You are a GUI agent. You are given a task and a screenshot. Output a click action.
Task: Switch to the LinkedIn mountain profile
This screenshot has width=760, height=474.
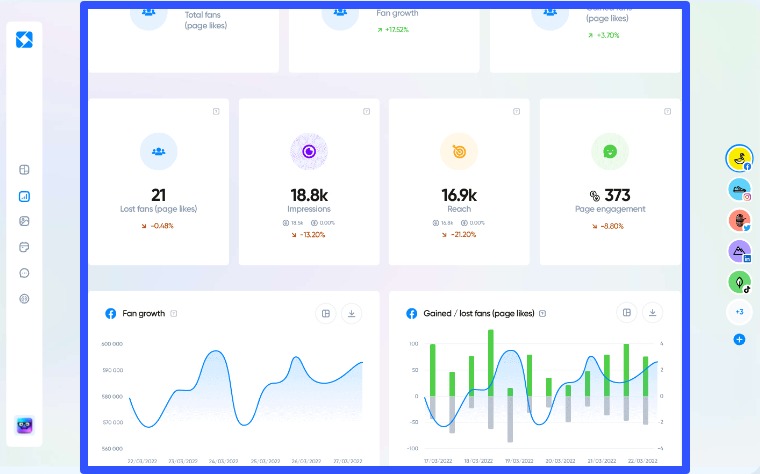[x=739, y=252]
